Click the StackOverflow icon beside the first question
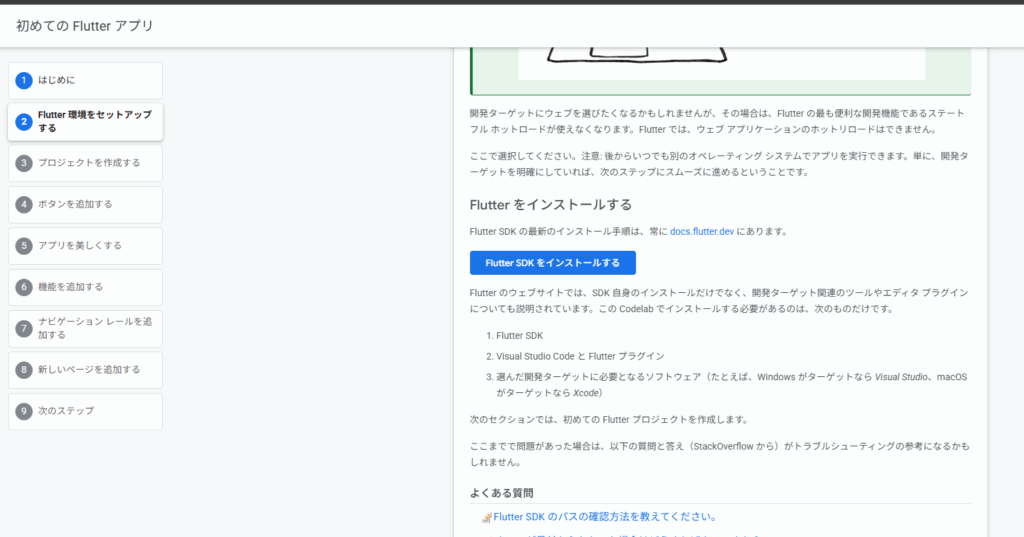The width and height of the screenshot is (1024, 537). click(x=487, y=517)
